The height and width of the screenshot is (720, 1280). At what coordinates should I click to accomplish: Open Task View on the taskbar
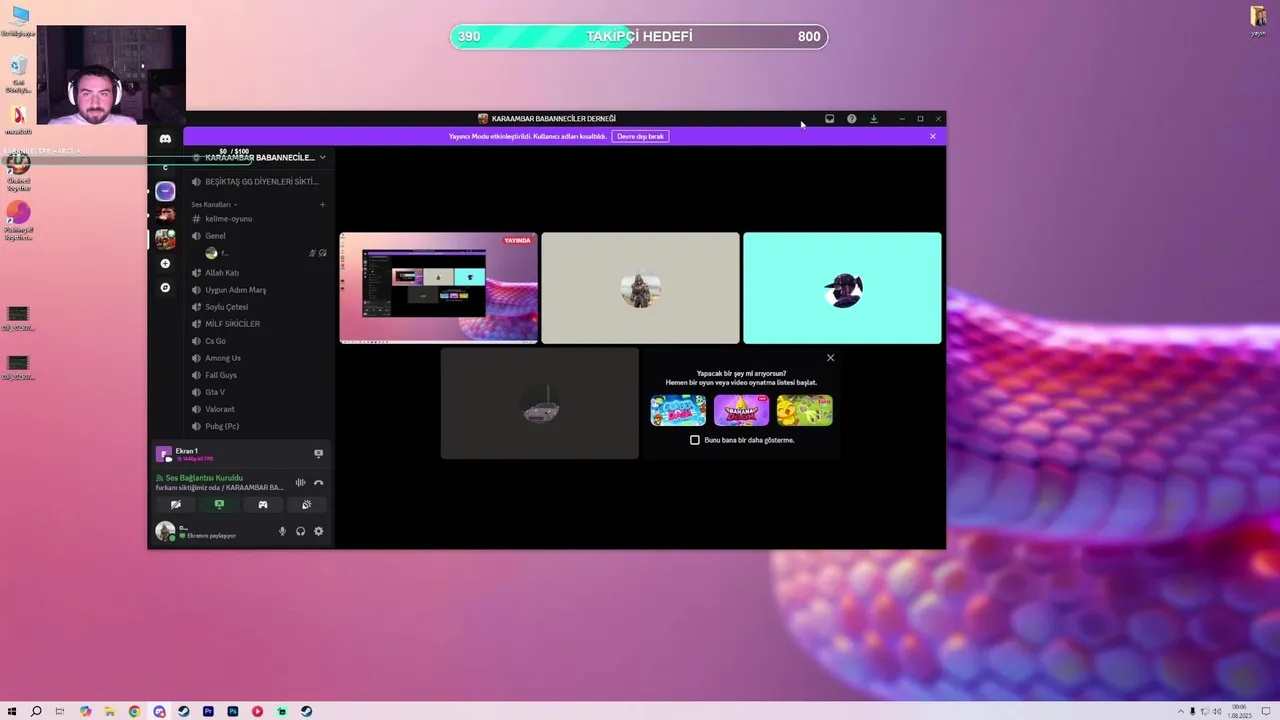60,712
